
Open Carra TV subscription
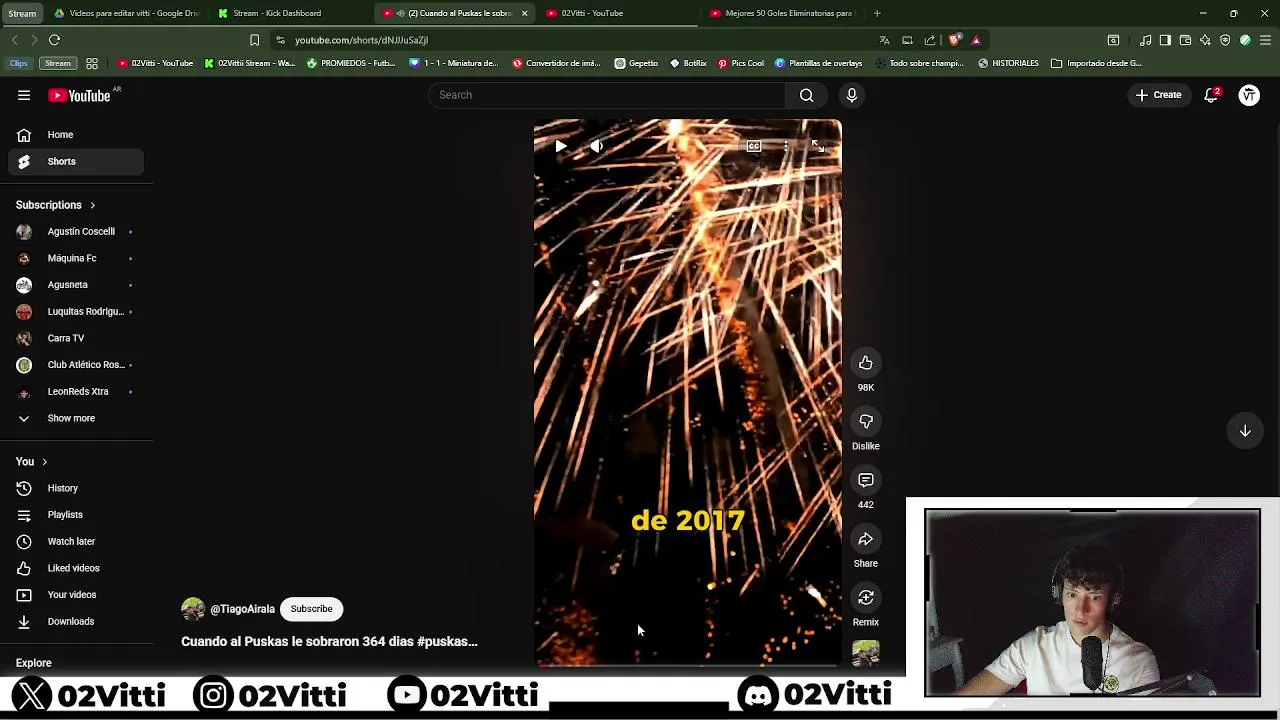point(76,338)
